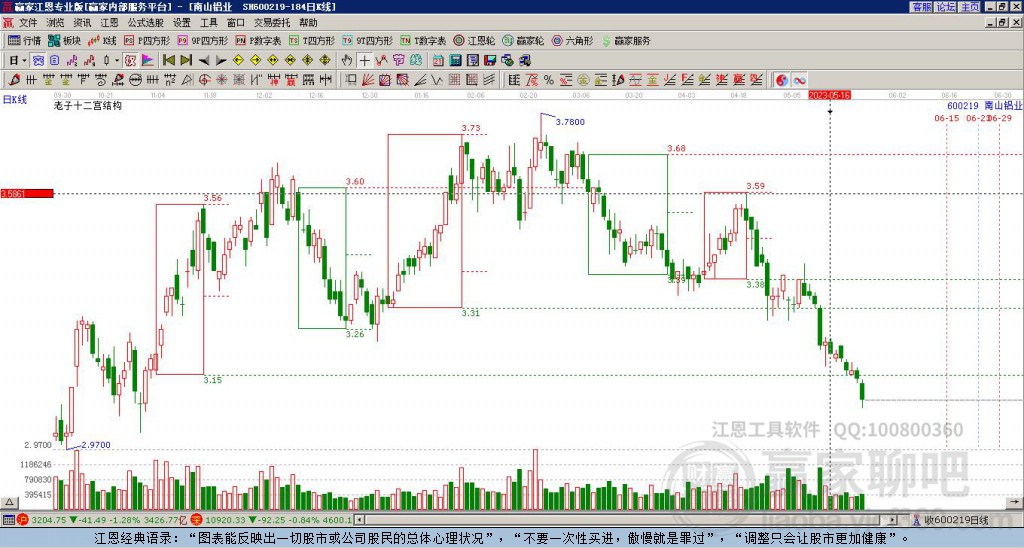1024x548 pixels.
Task: Click the 论坛 forum link
Action: point(946,7)
